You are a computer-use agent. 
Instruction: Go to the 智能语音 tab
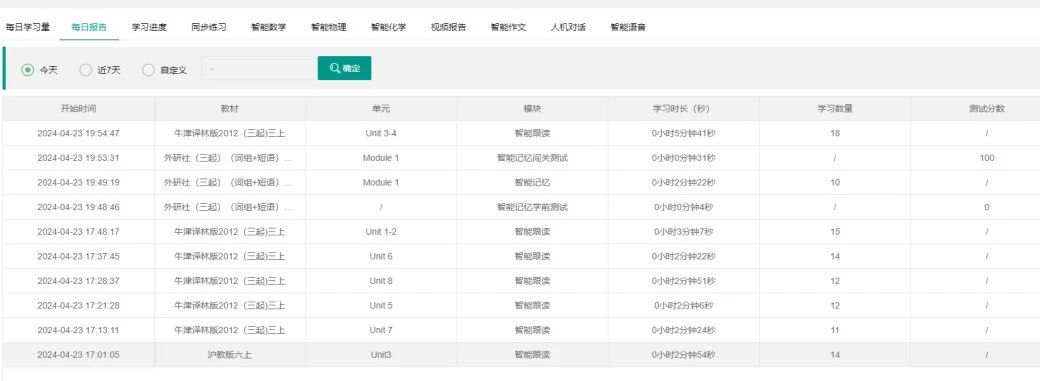628,27
